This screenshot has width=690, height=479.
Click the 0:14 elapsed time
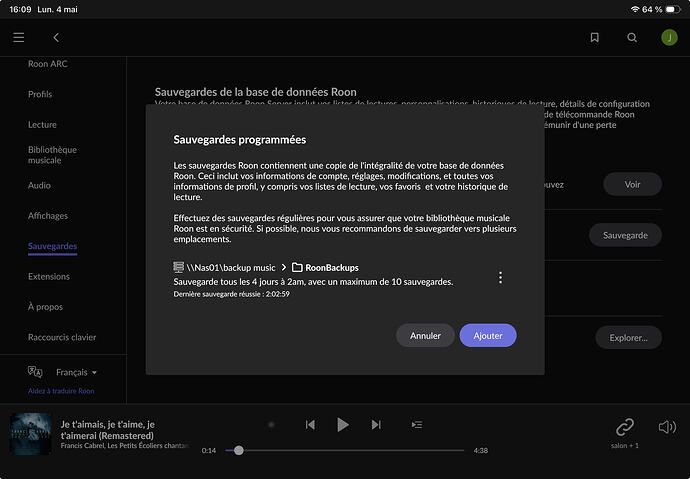[209, 450]
